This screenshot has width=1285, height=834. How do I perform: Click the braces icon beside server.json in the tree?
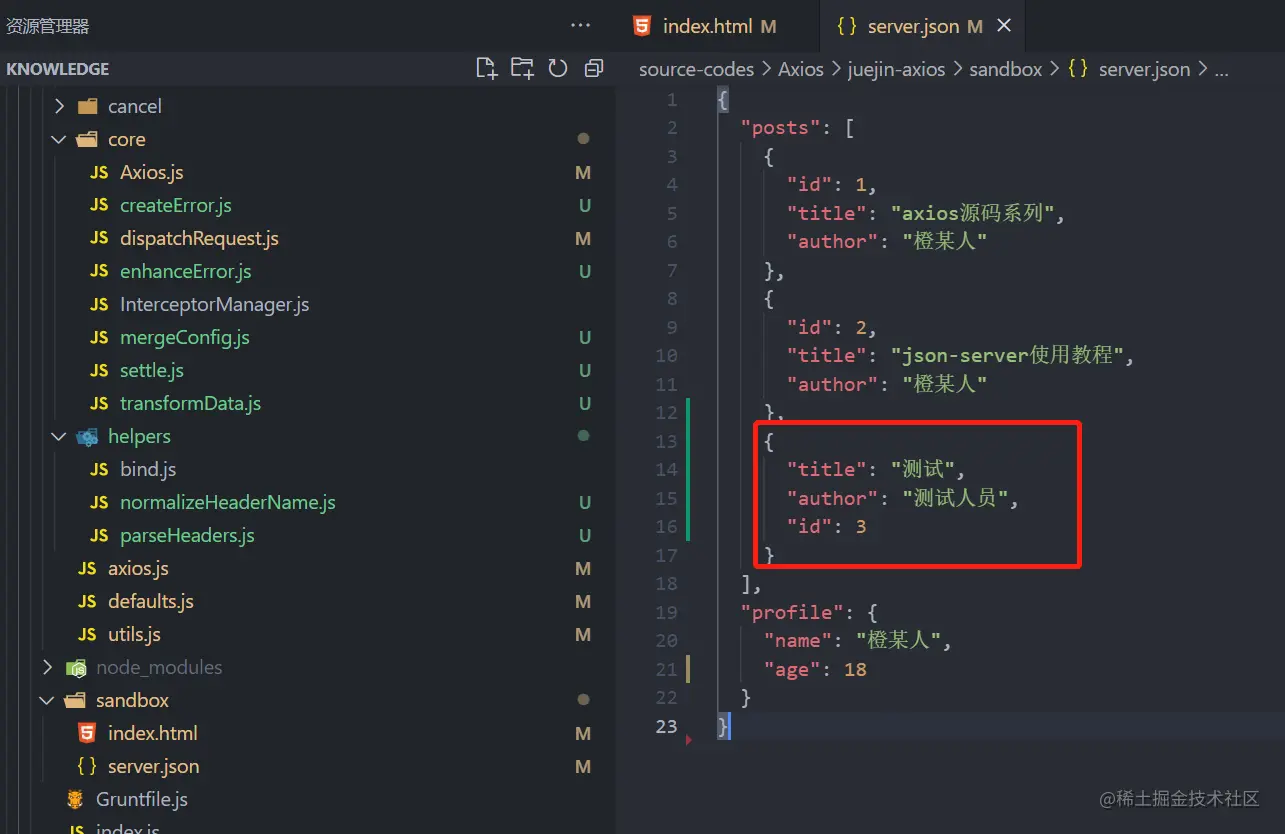(x=87, y=766)
